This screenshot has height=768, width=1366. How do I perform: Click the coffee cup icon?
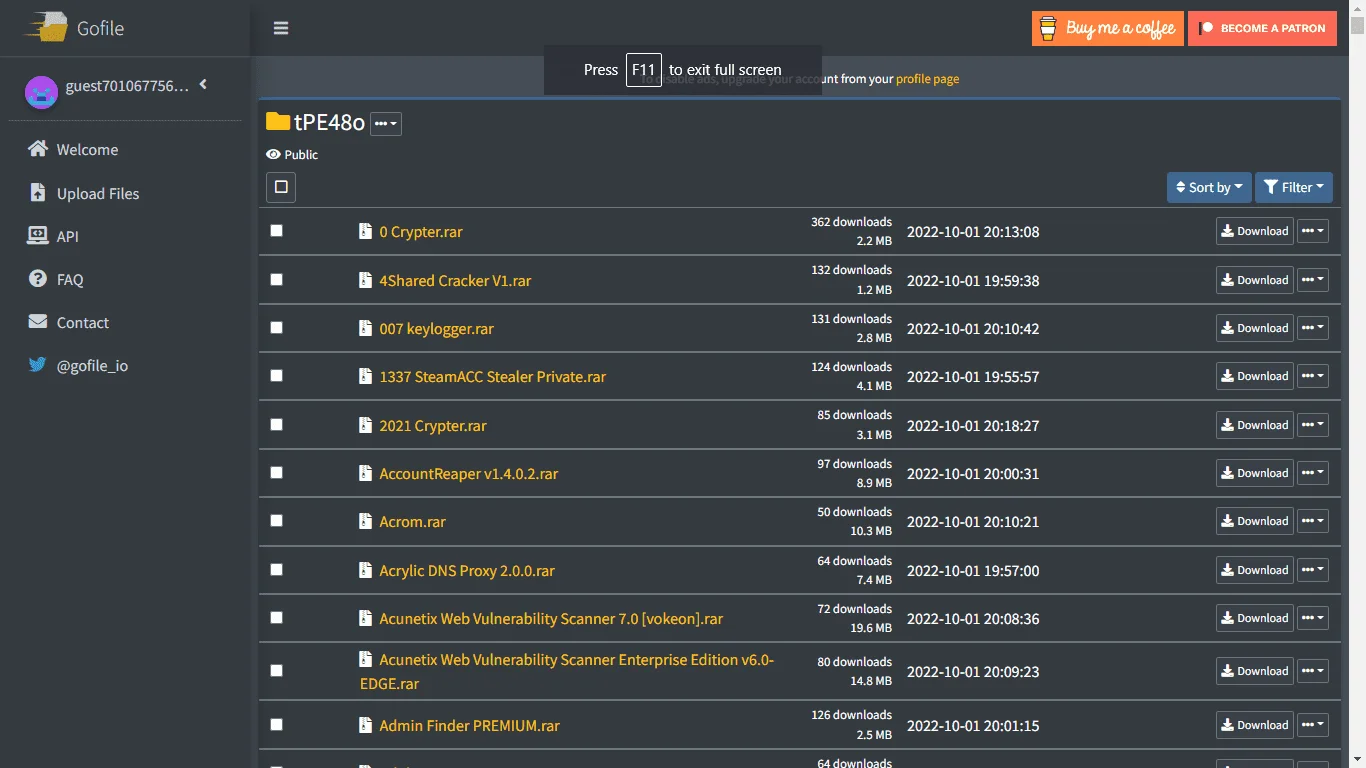click(x=1047, y=28)
